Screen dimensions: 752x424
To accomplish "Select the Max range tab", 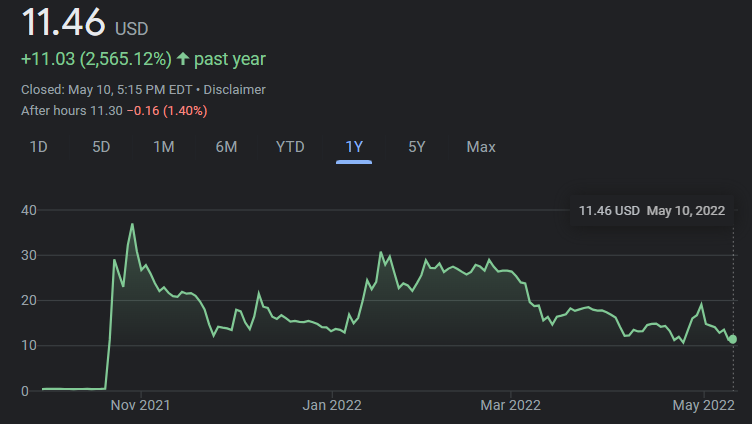I will tap(481, 147).
